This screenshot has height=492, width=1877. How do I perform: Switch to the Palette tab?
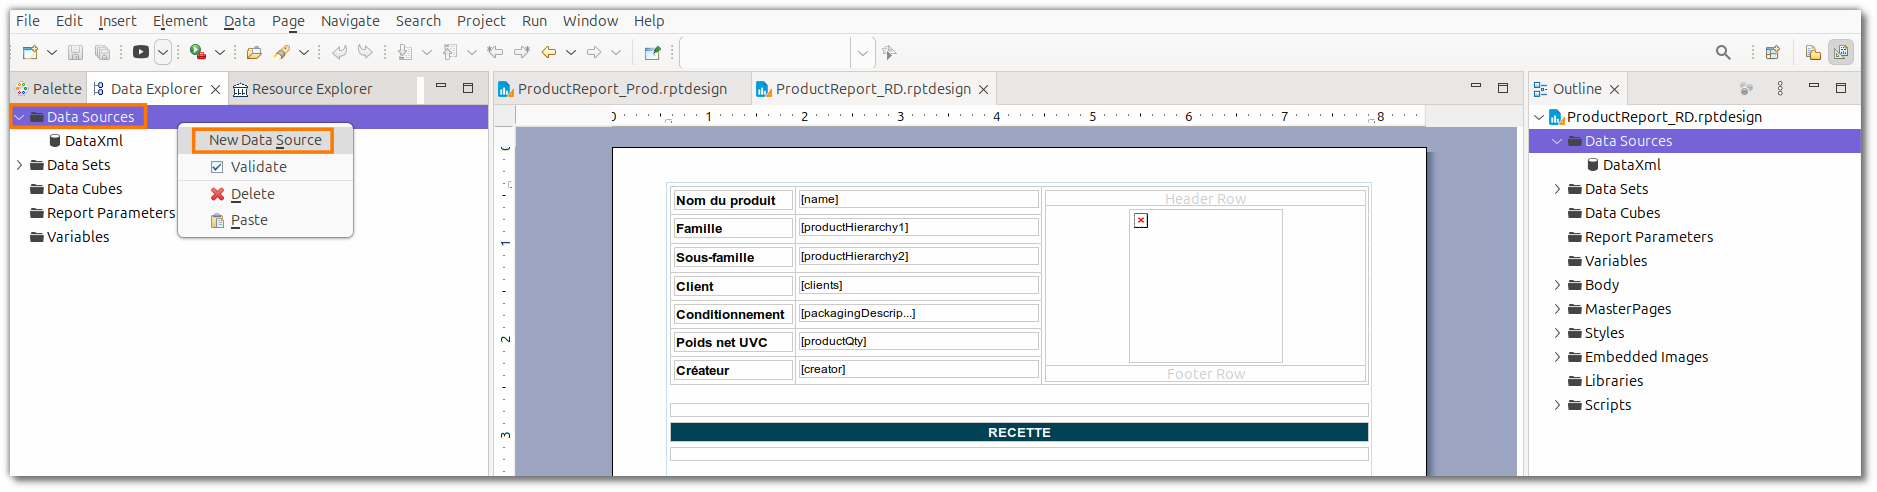[x=48, y=89]
